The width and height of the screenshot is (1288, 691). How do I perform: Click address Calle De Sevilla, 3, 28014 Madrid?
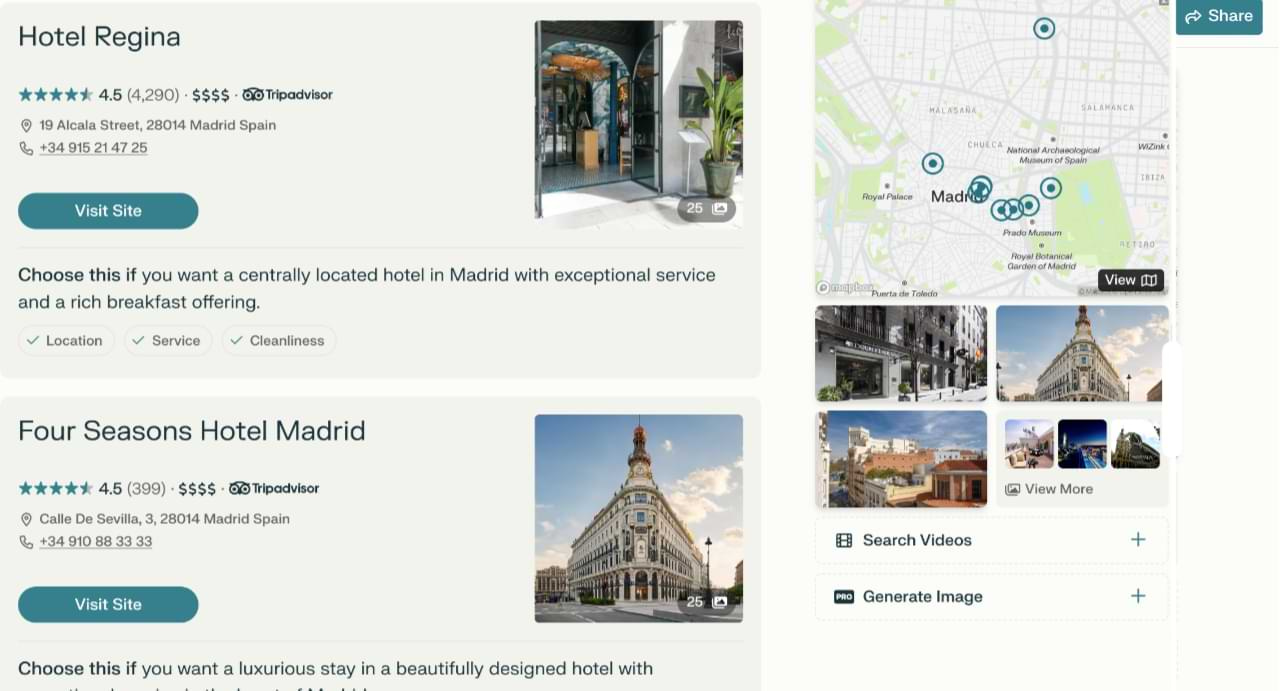click(x=164, y=520)
